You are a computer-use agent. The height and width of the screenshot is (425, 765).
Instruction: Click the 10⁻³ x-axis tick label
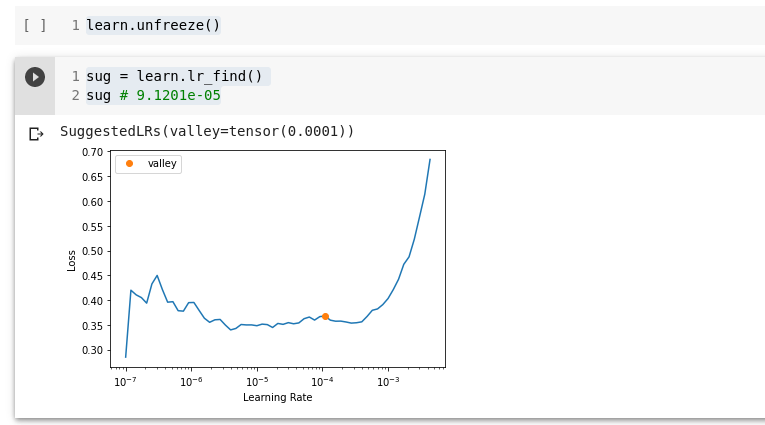coord(388,382)
